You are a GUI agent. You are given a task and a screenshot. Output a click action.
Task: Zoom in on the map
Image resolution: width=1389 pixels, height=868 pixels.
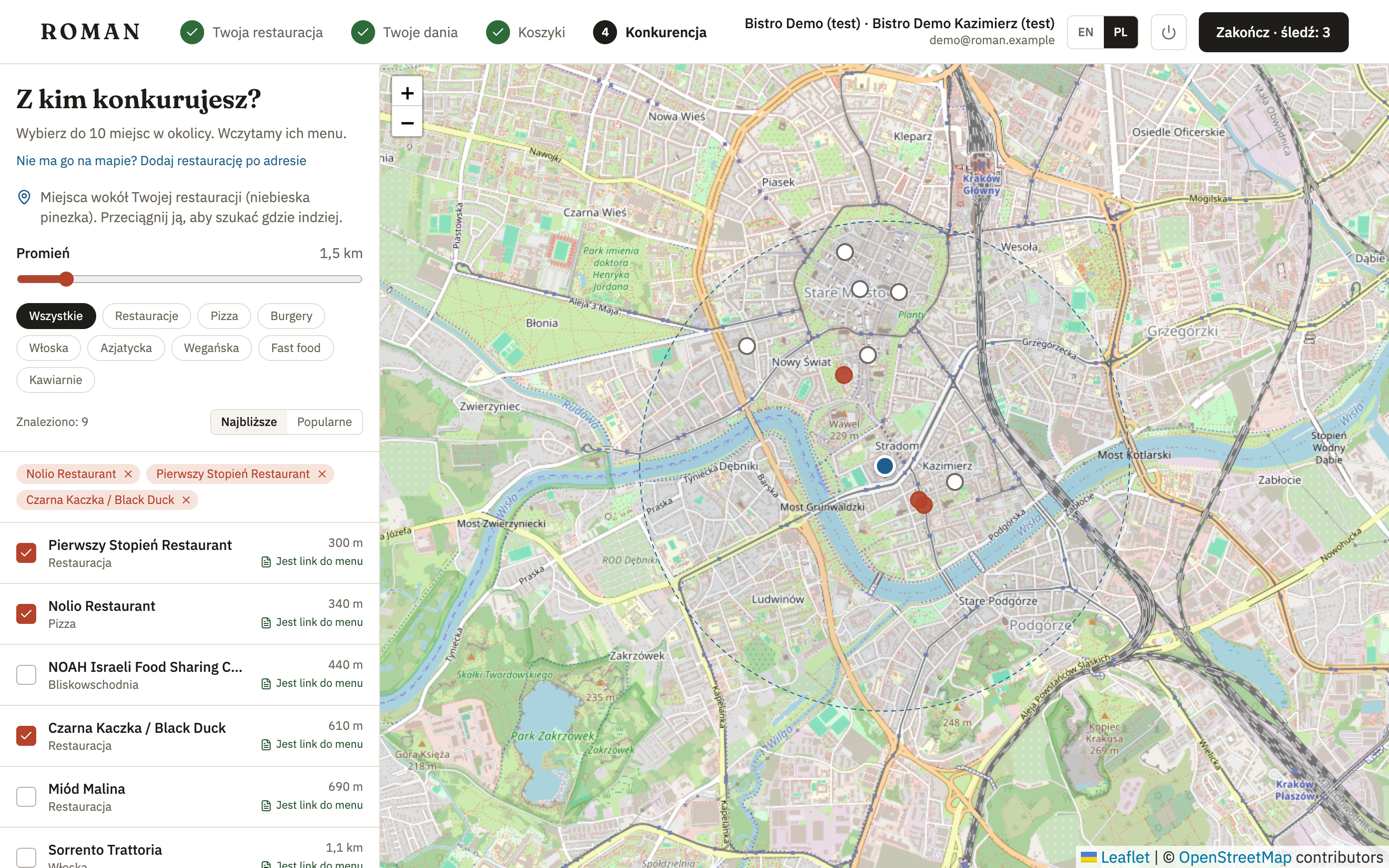click(407, 93)
